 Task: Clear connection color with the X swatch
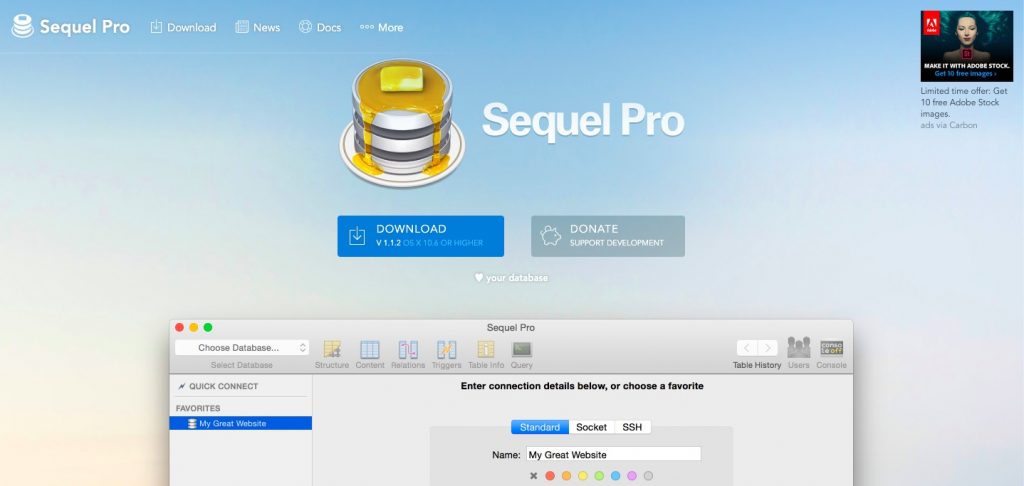click(x=534, y=476)
